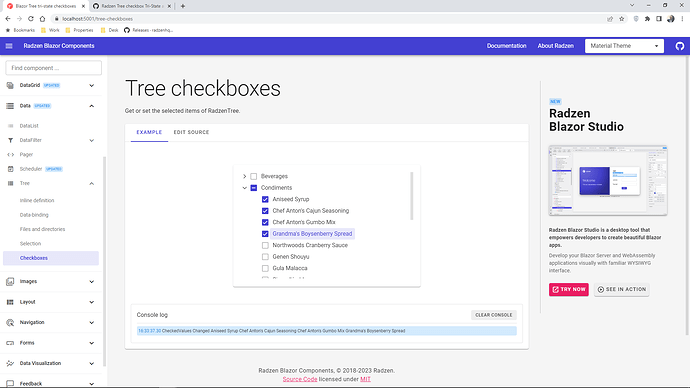This screenshot has height=388, width=690.
Task: Check the Northwoods Cranberry Sauce checkbox
Action: pos(265,245)
